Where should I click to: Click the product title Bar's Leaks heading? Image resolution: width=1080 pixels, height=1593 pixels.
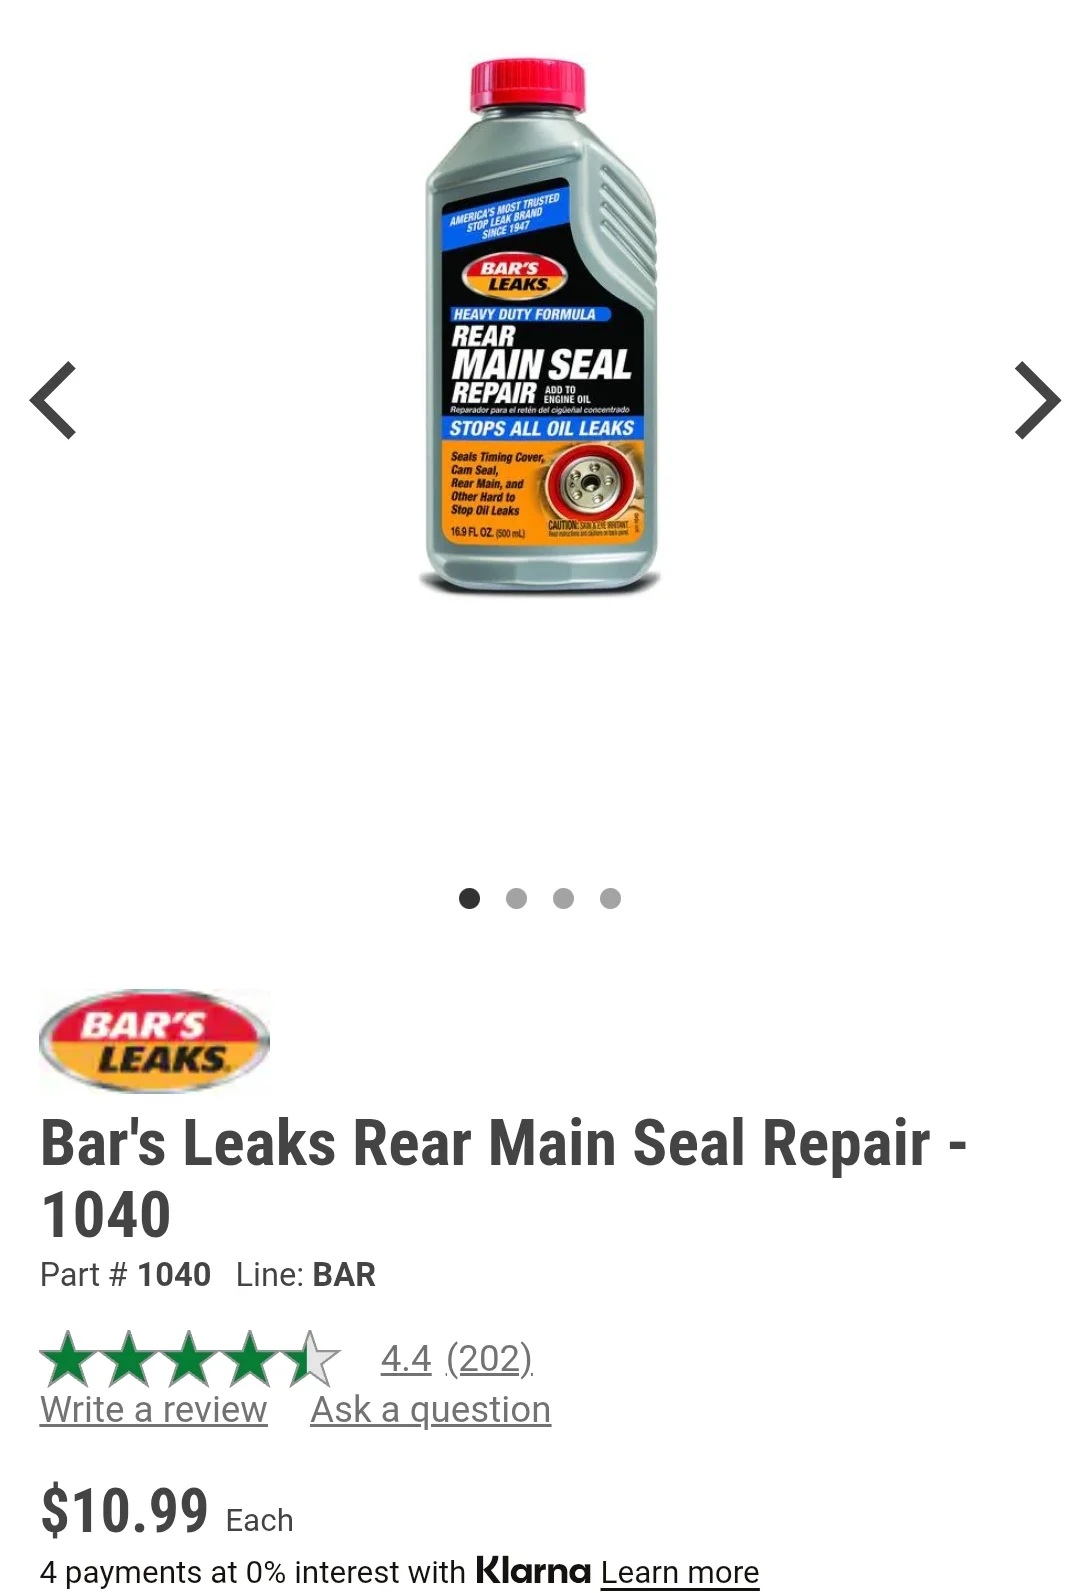click(x=504, y=1178)
